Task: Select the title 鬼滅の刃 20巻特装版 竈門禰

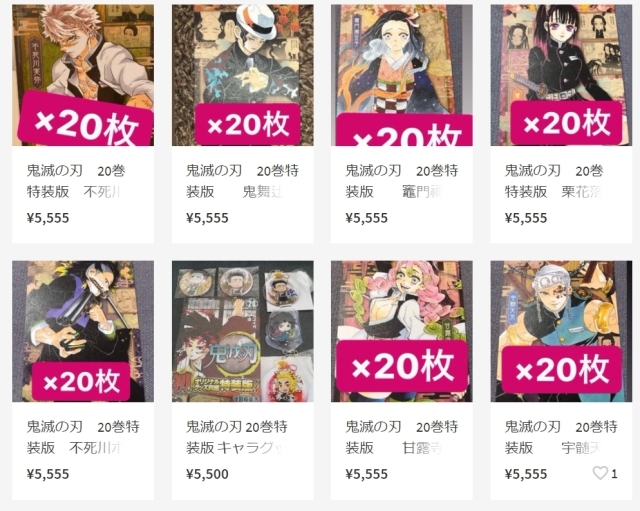Action: pyautogui.click(x=402, y=181)
